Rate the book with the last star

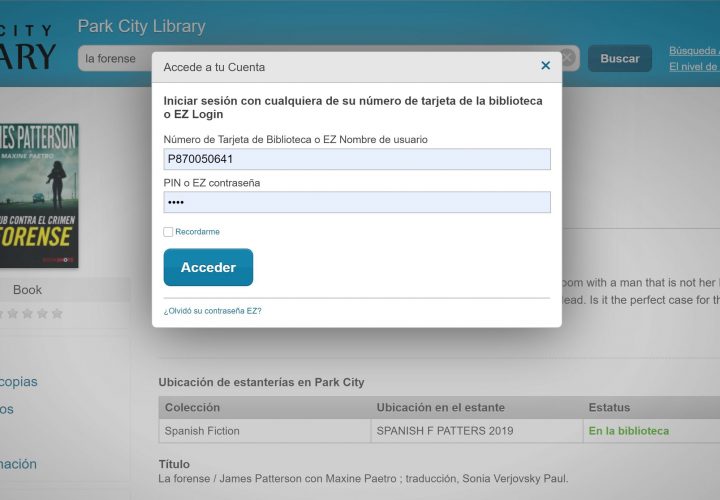(x=57, y=314)
